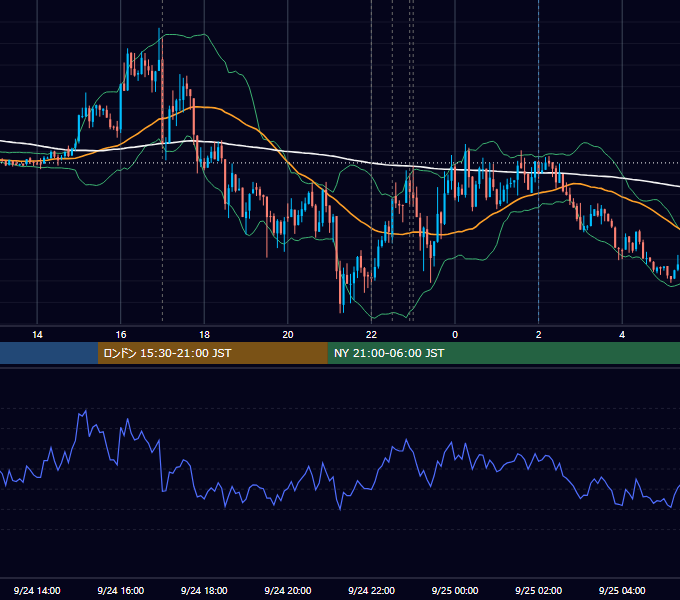Click the 9/24 20:00 date label
Screen dimensions: 680x600
(288, 590)
